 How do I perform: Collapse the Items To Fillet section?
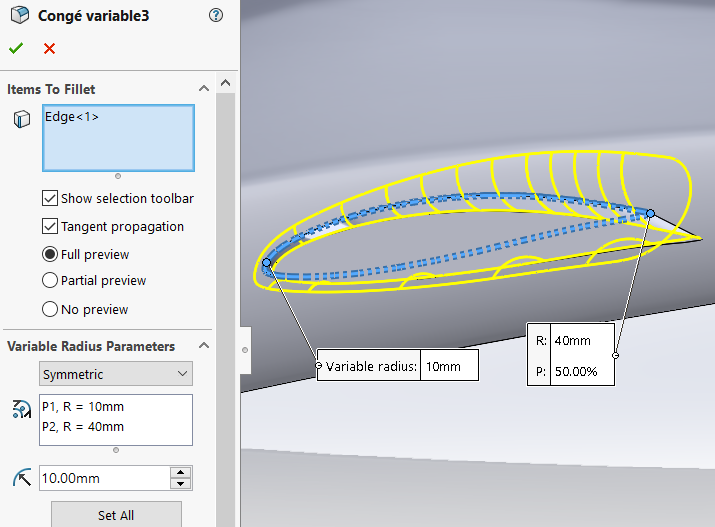coord(204,89)
